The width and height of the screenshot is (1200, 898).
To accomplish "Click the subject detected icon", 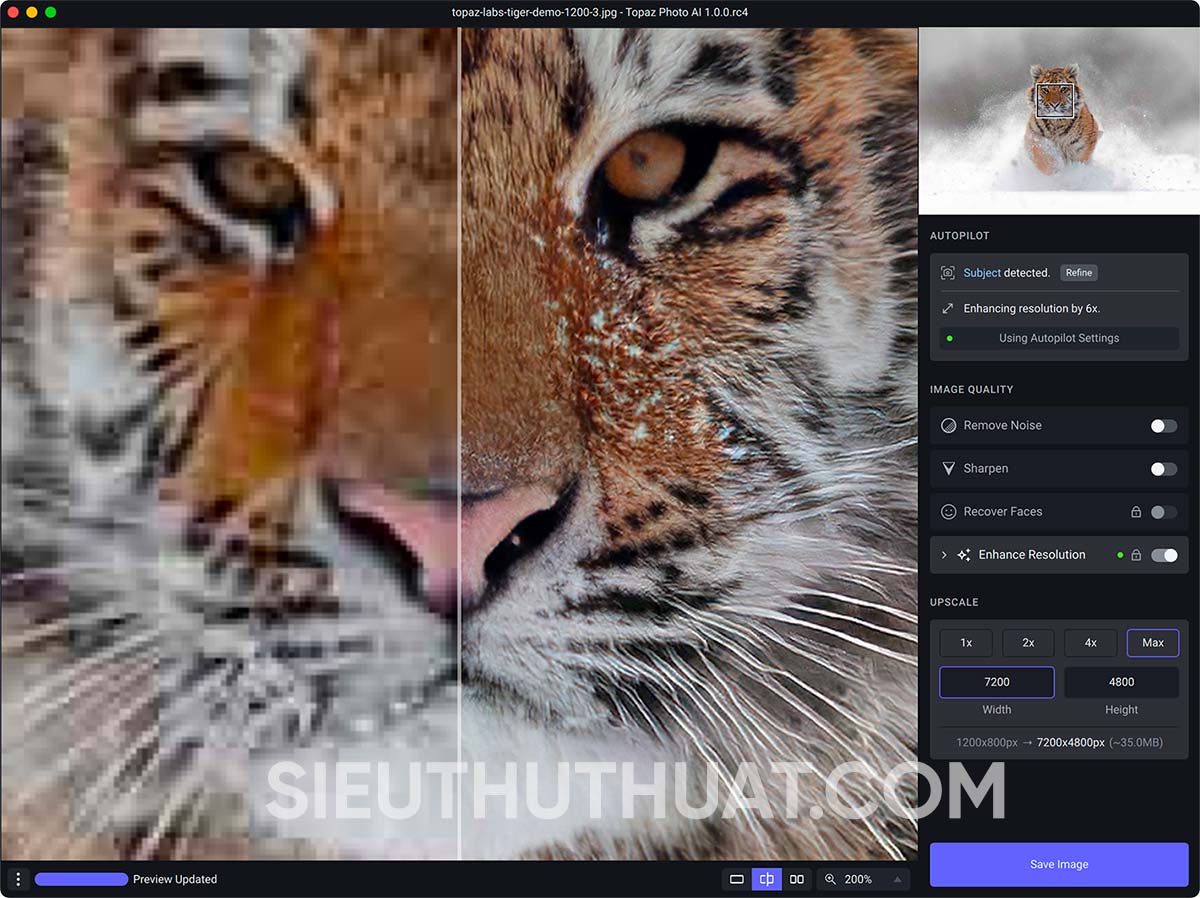I will tap(948, 273).
